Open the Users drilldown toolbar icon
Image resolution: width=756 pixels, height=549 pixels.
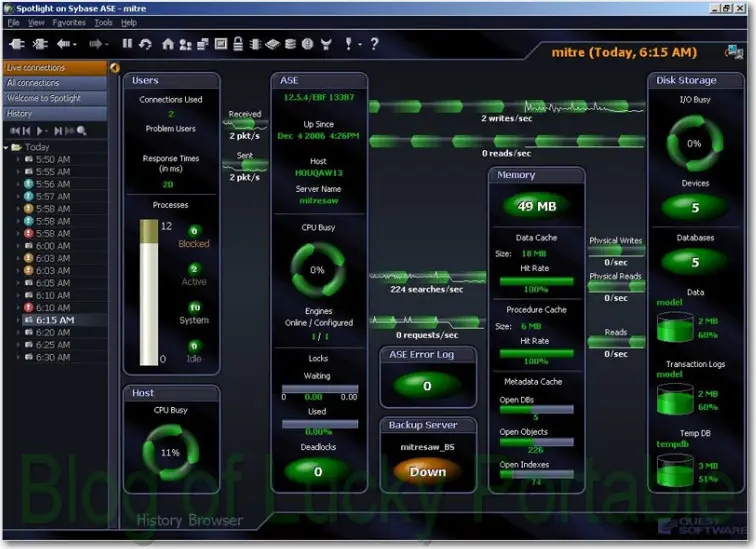coord(185,44)
